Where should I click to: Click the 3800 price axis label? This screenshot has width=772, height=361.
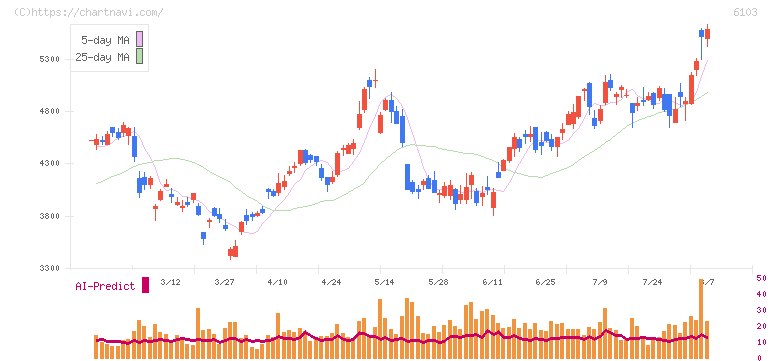point(49,216)
